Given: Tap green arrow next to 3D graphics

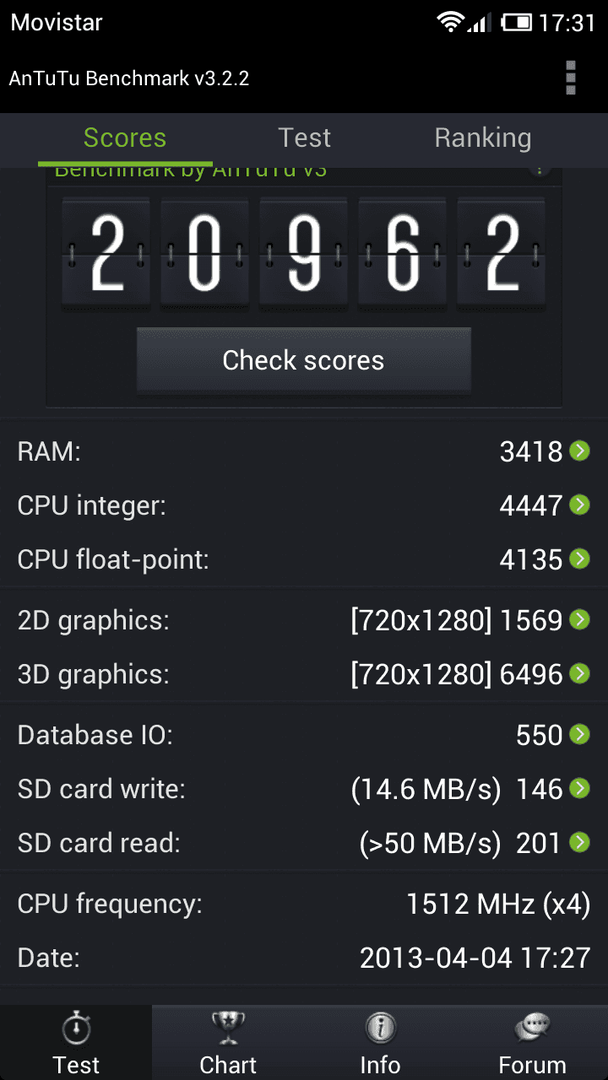Looking at the screenshot, I should coord(580,674).
